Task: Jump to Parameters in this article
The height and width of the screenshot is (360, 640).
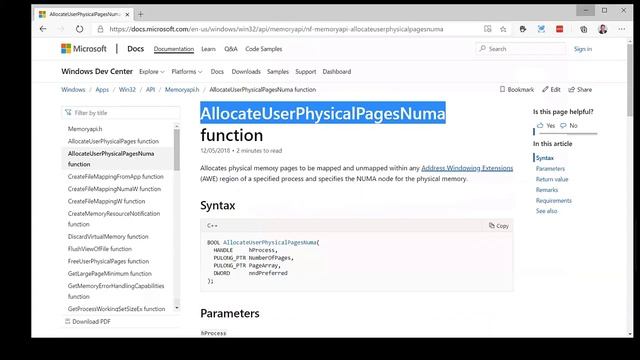Action: (550, 169)
